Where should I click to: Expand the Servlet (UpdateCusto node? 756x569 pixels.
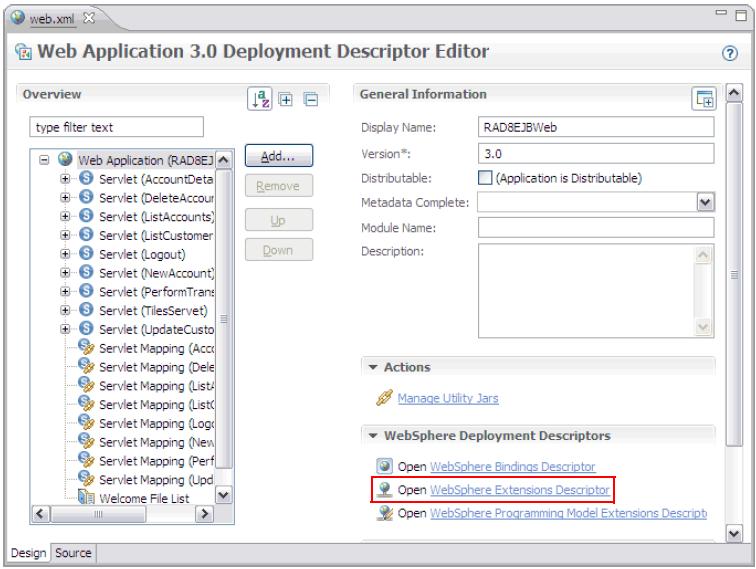[x=65, y=329]
